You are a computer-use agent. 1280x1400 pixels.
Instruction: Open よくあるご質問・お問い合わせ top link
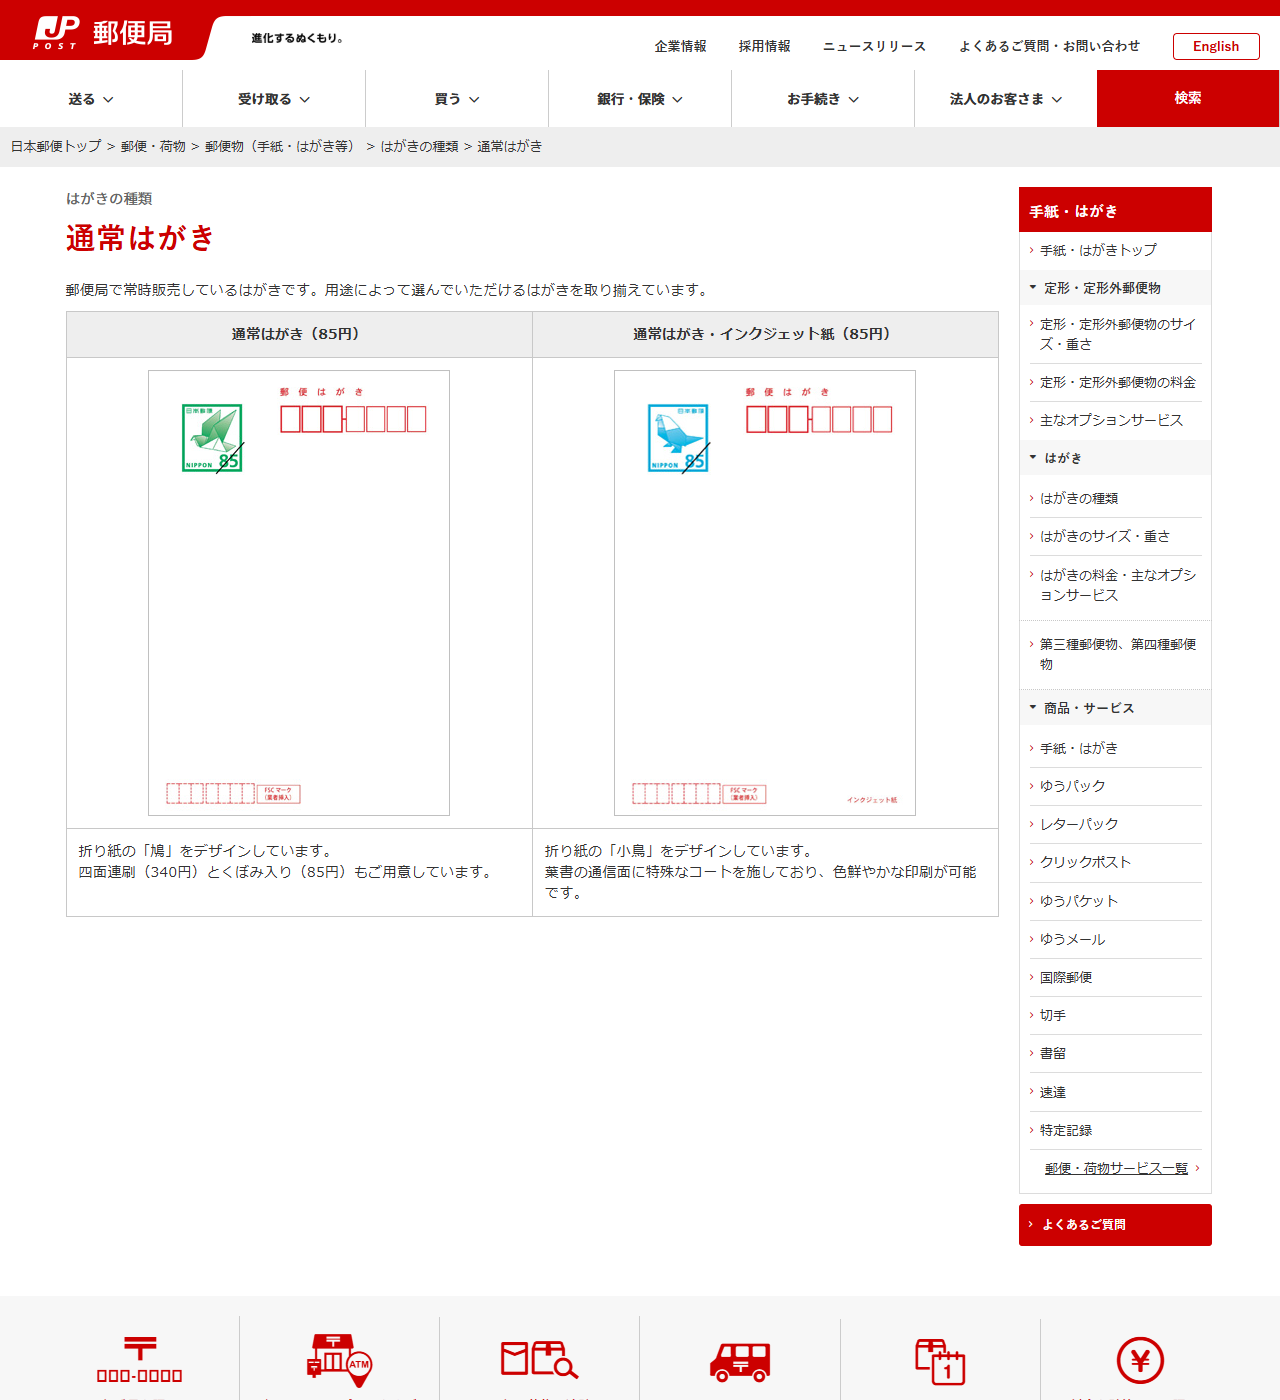pyautogui.click(x=1049, y=46)
